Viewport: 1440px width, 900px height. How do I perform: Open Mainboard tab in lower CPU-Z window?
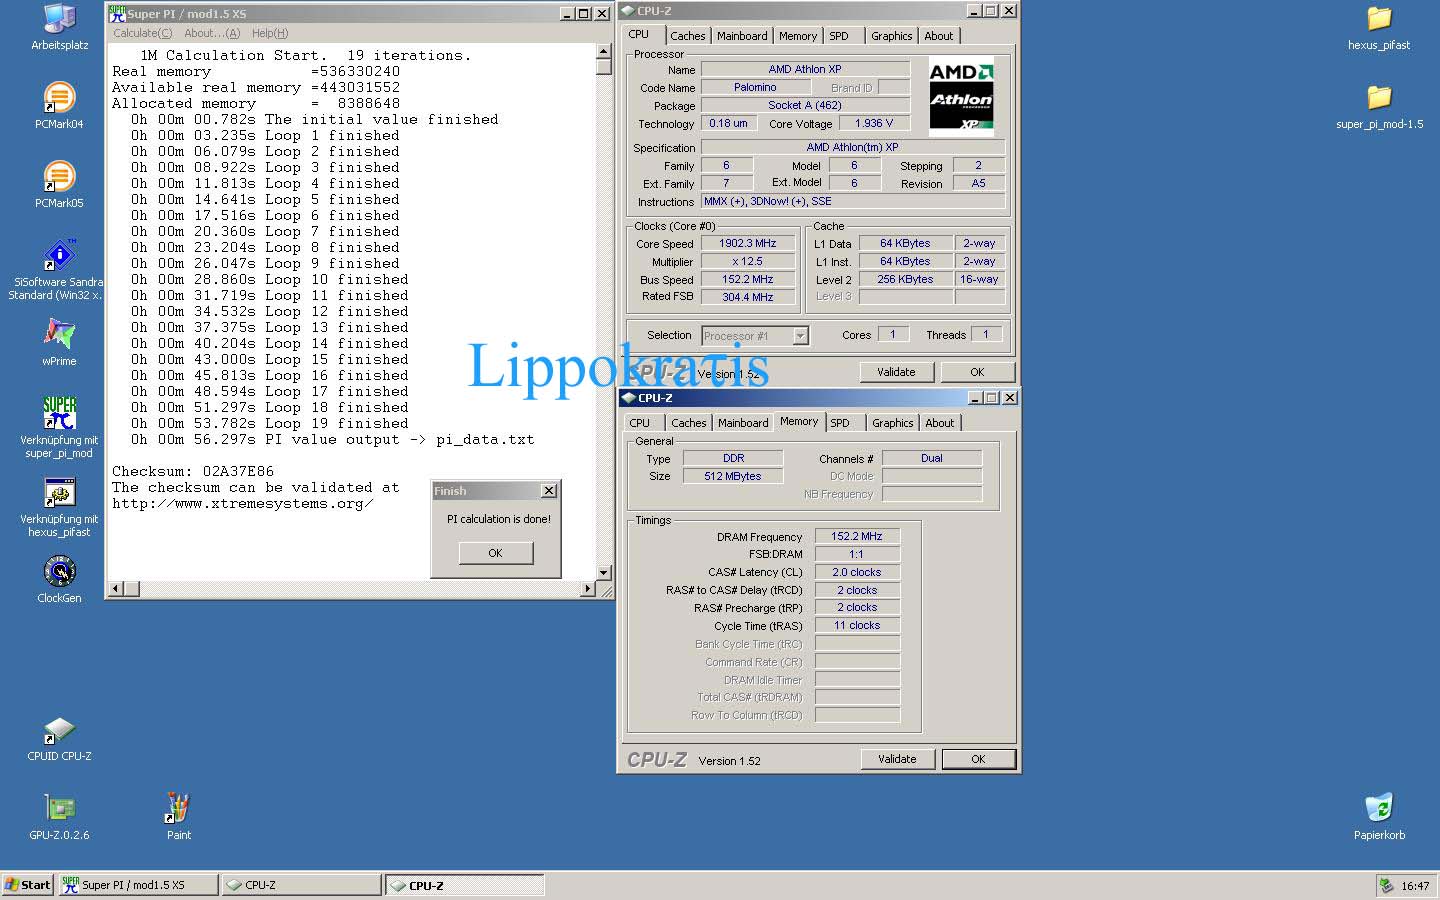(x=743, y=423)
